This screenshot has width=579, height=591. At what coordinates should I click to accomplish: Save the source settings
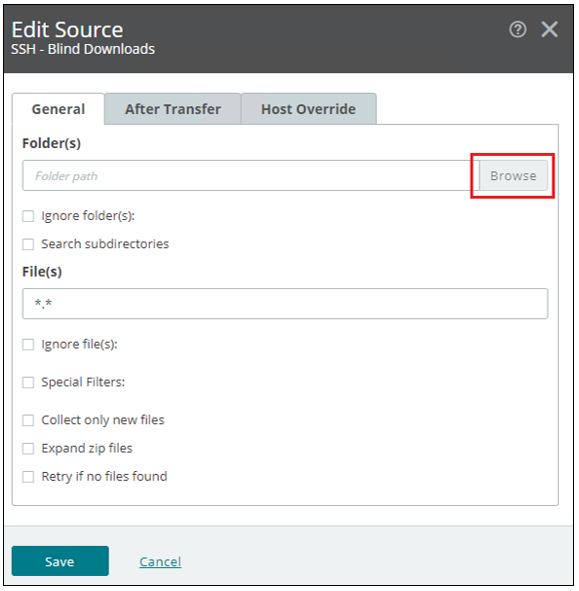pyautogui.click(x=60, y=561)
